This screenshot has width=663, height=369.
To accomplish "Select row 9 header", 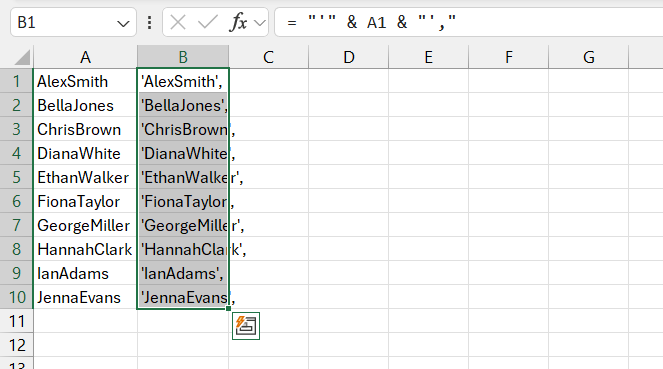I will [x=16, y=273].
